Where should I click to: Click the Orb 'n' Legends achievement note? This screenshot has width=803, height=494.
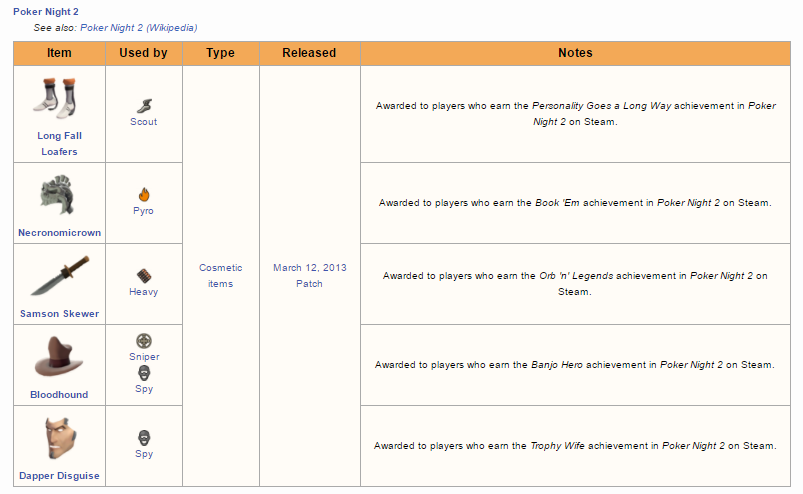575,284
